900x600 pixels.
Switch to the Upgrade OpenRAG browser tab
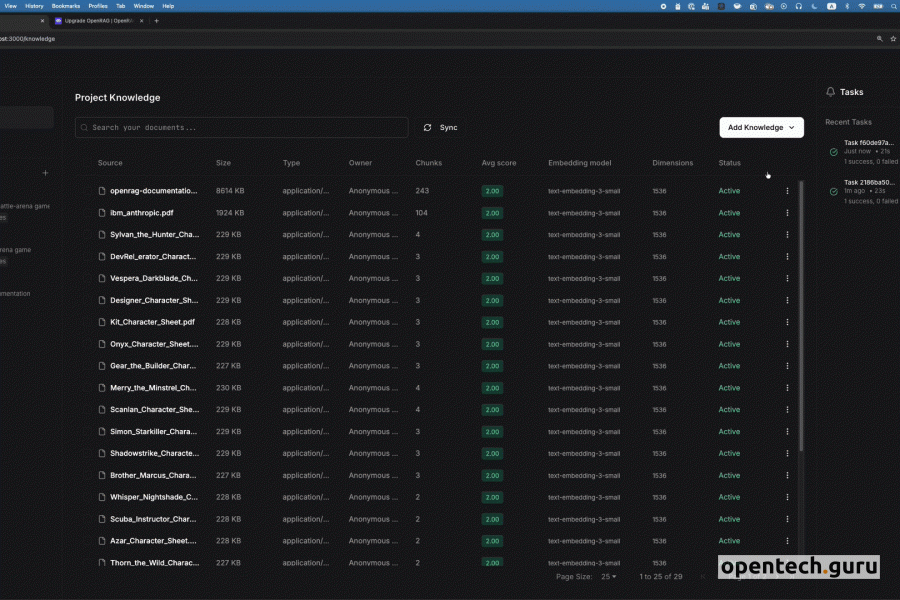pos(100,20)
